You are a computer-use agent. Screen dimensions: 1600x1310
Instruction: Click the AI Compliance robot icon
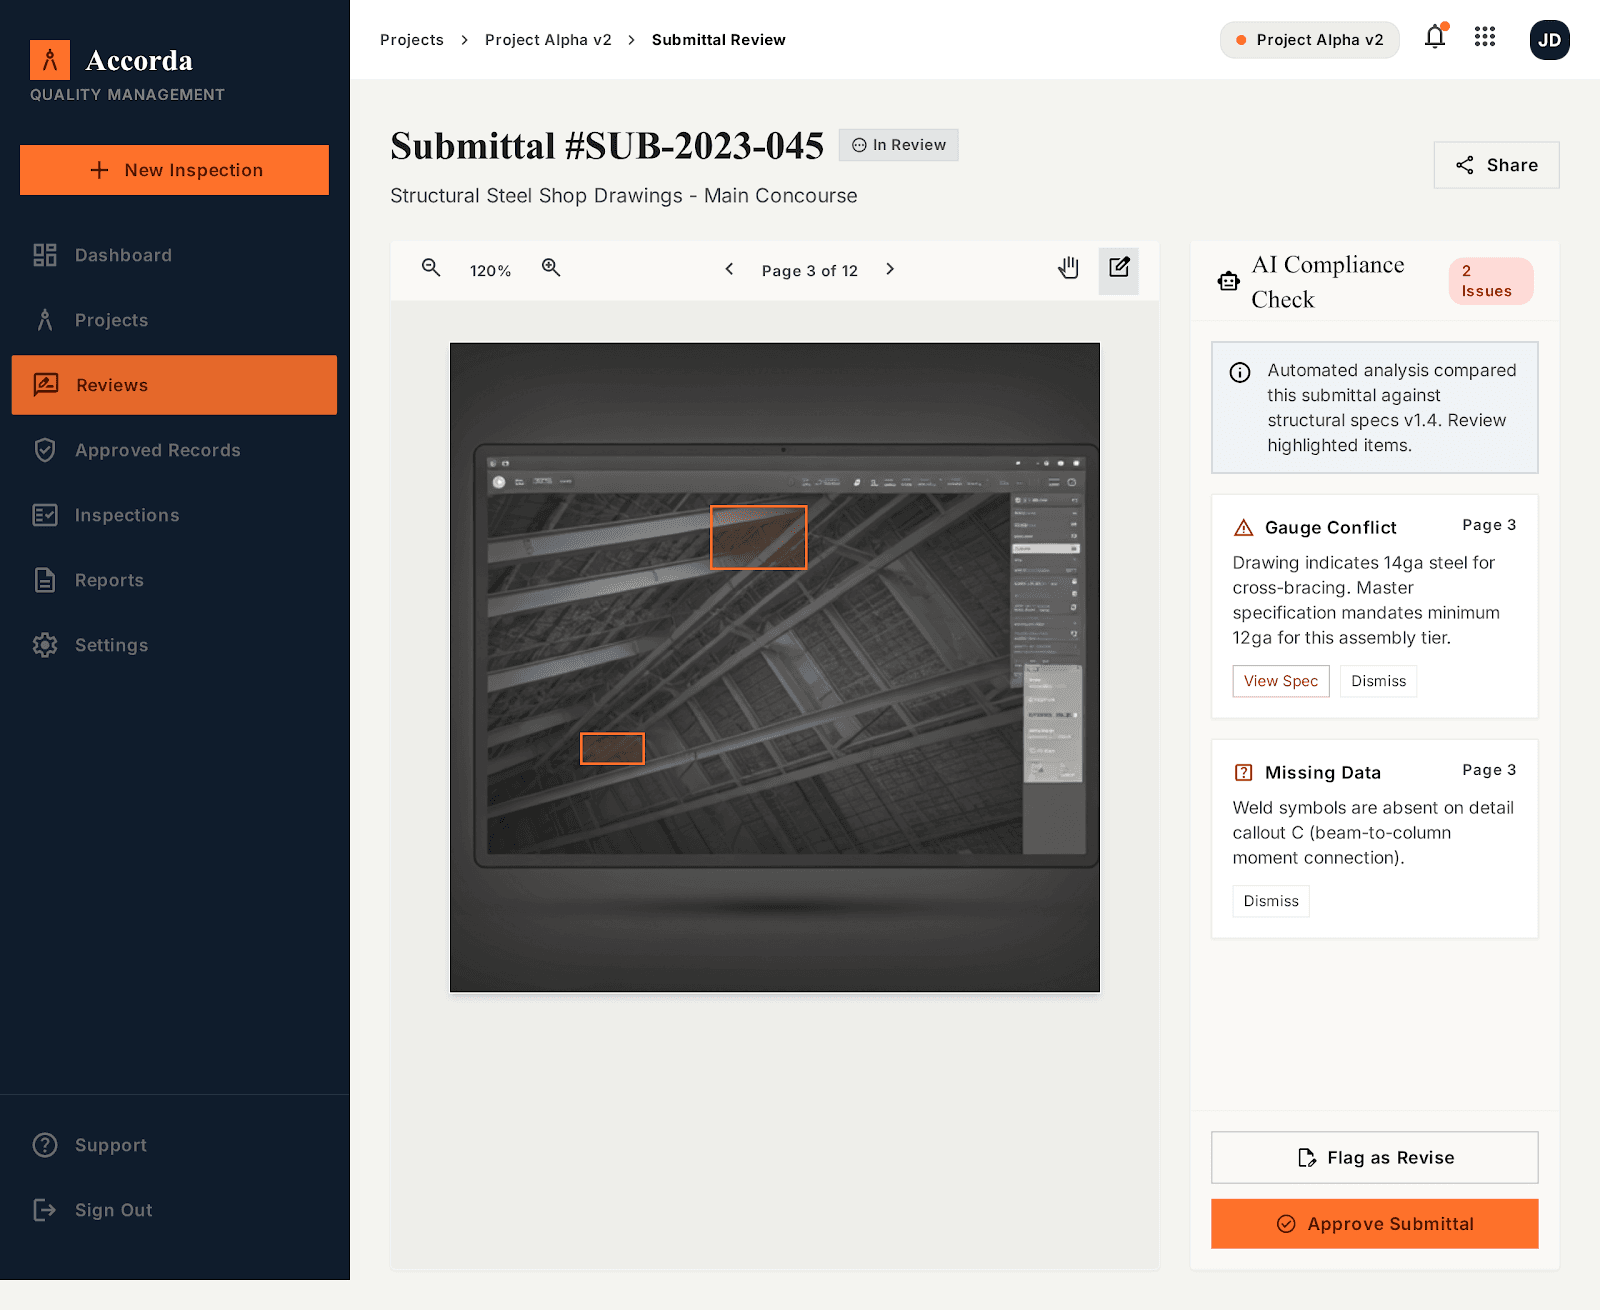tap(1229, 281)
